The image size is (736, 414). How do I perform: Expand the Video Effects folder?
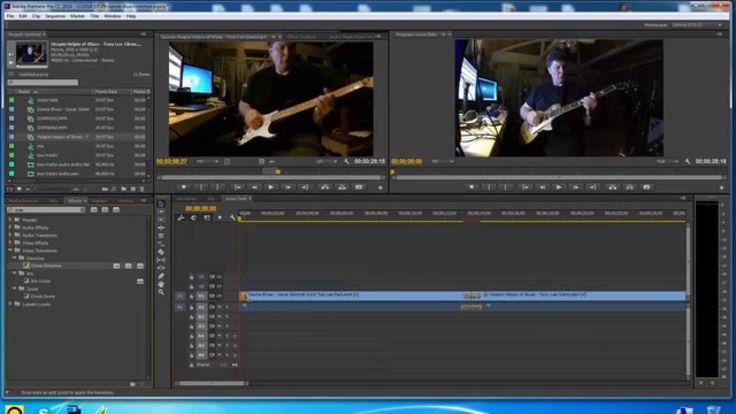tap(10, 243)
